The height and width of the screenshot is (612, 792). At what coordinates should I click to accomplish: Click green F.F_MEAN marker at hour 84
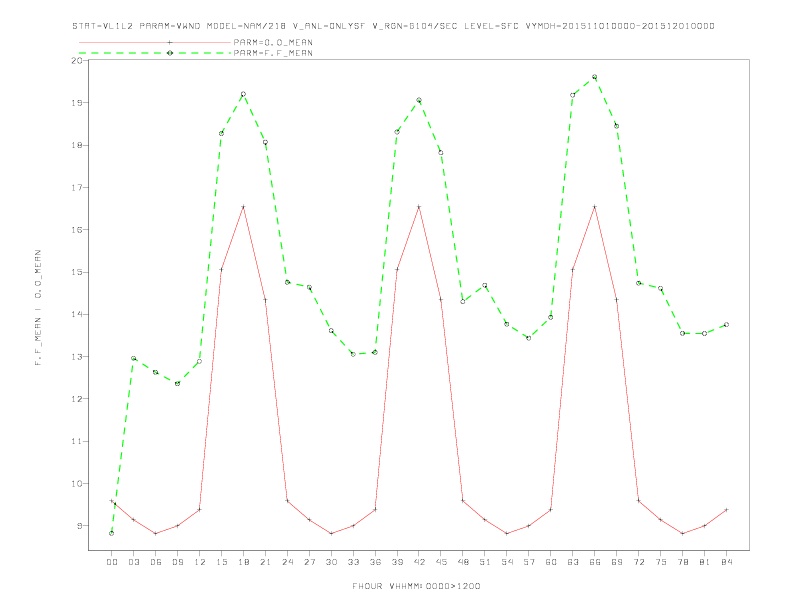pyautogui.click(x=726, y=325)
